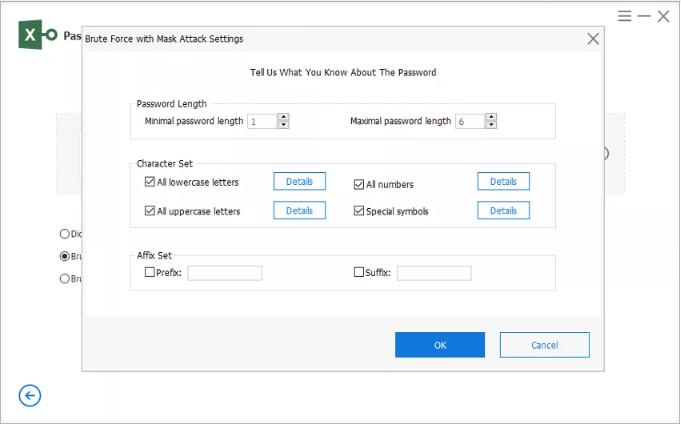Uncheck All lowercase letters
This screenshot has height=425, width=681.
[150, 183]
